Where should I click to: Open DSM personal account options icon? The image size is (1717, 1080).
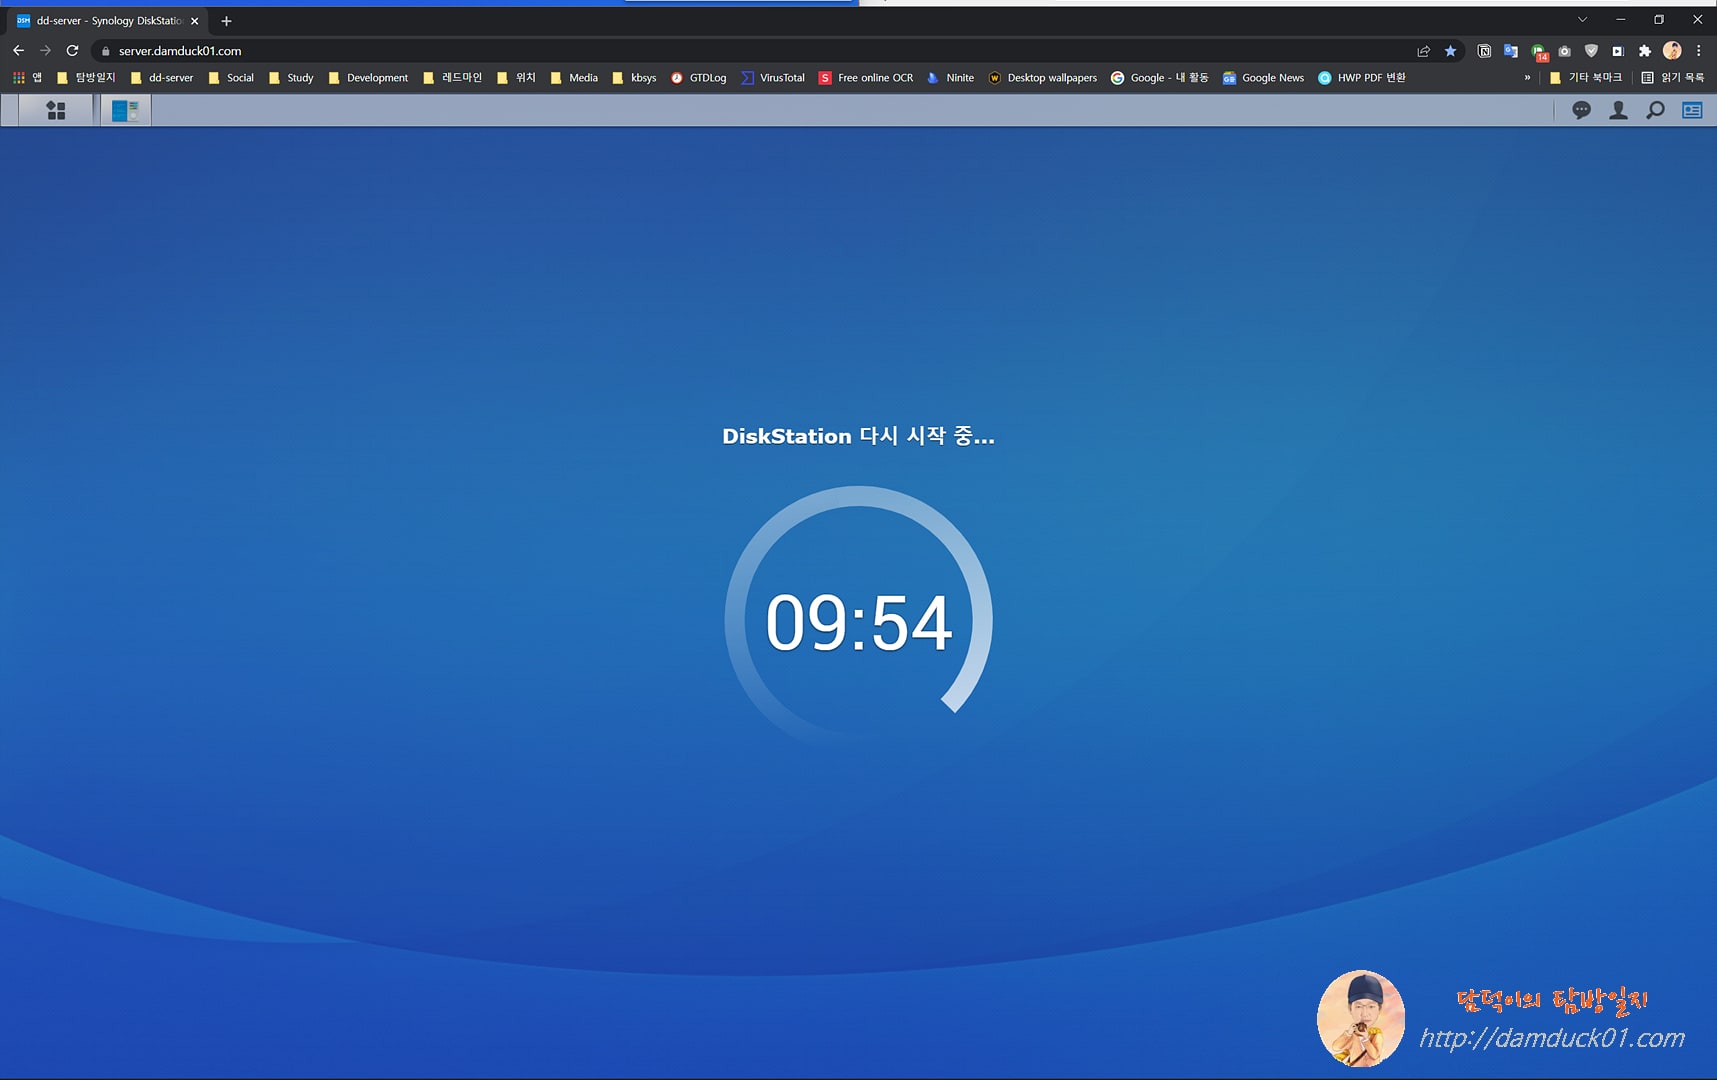[x=1618, y=110]
